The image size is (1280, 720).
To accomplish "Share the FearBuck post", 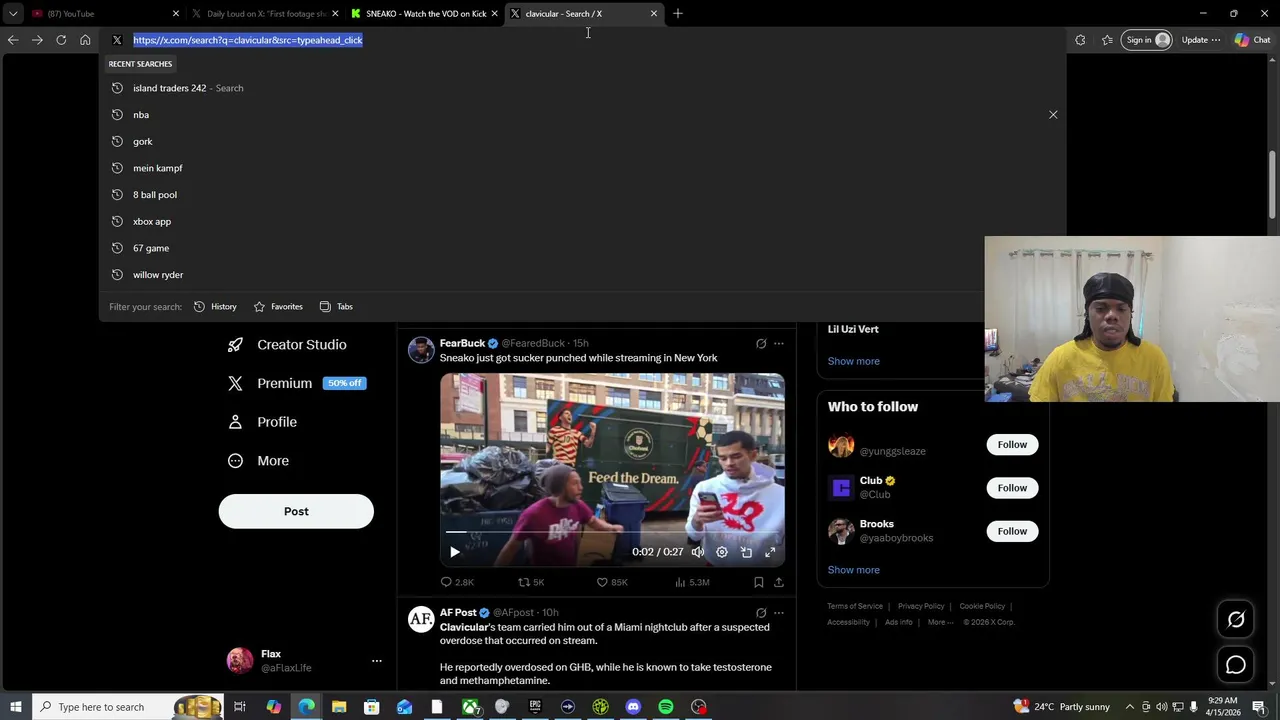I will [779, 582].
